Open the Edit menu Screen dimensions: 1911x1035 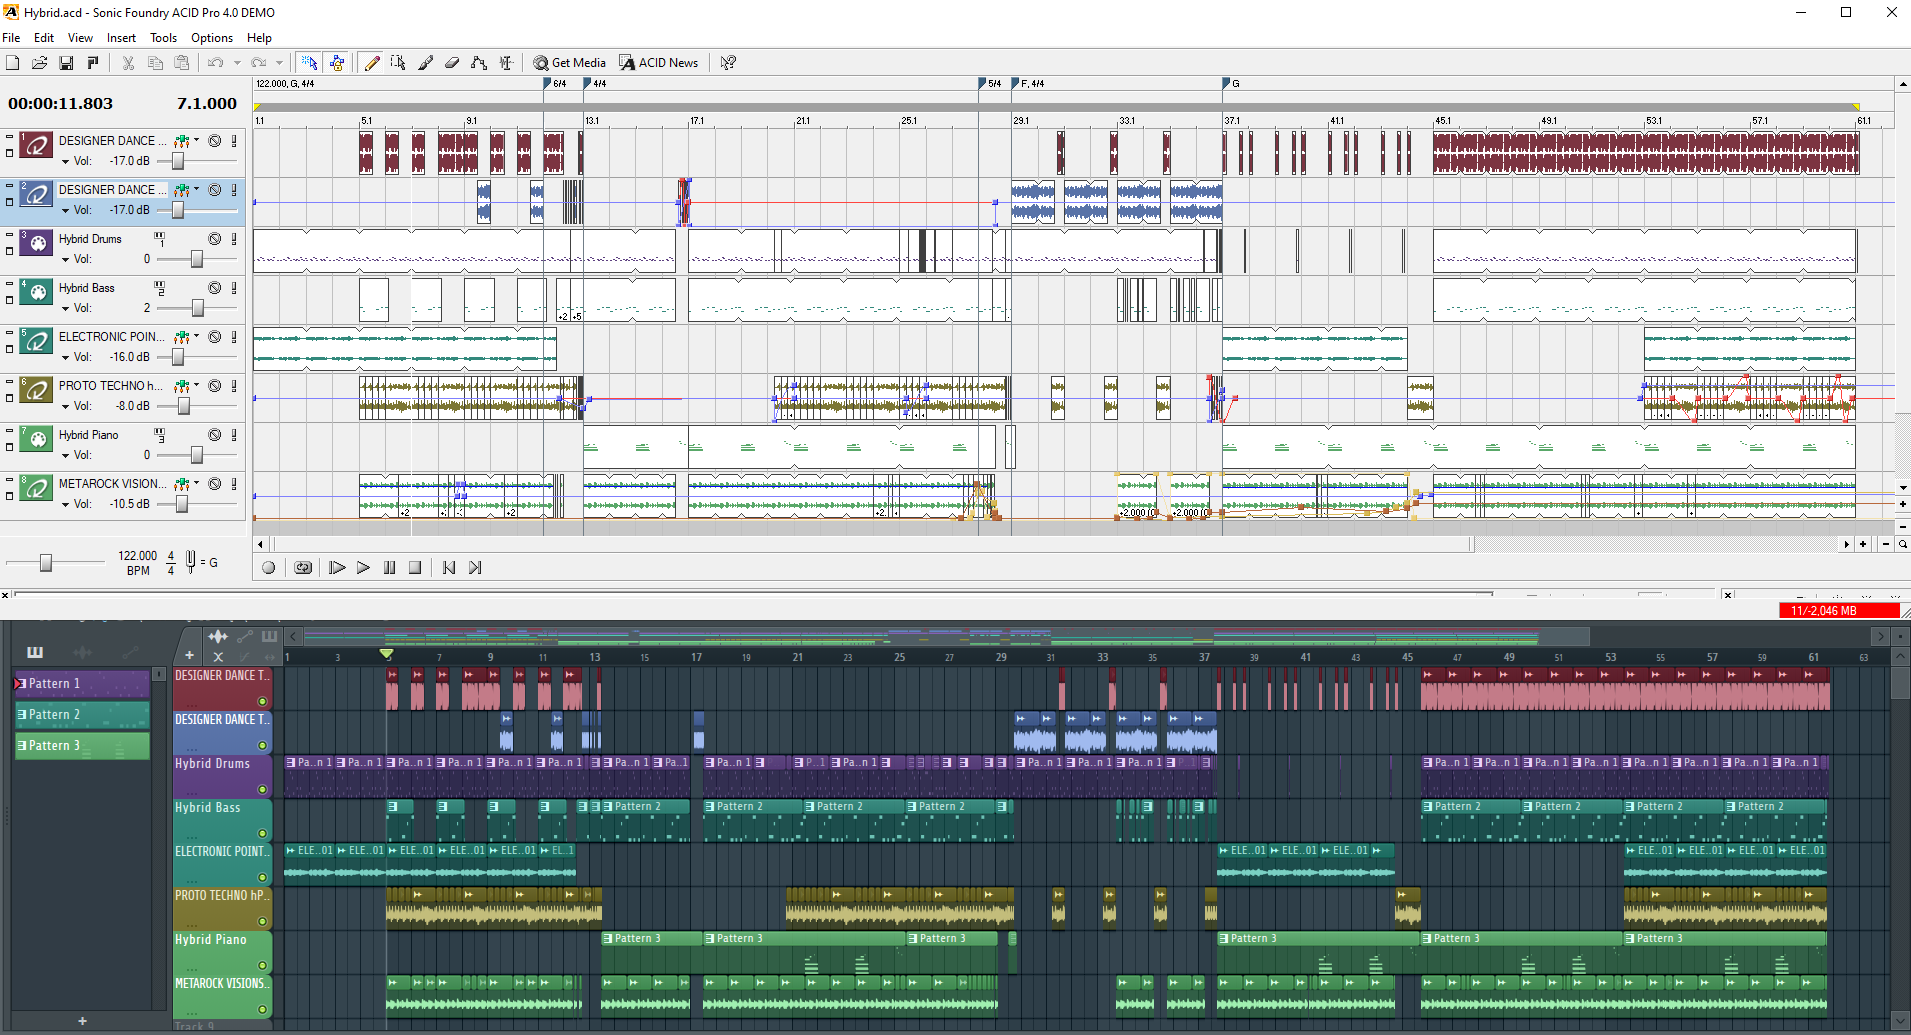(44, 38)
